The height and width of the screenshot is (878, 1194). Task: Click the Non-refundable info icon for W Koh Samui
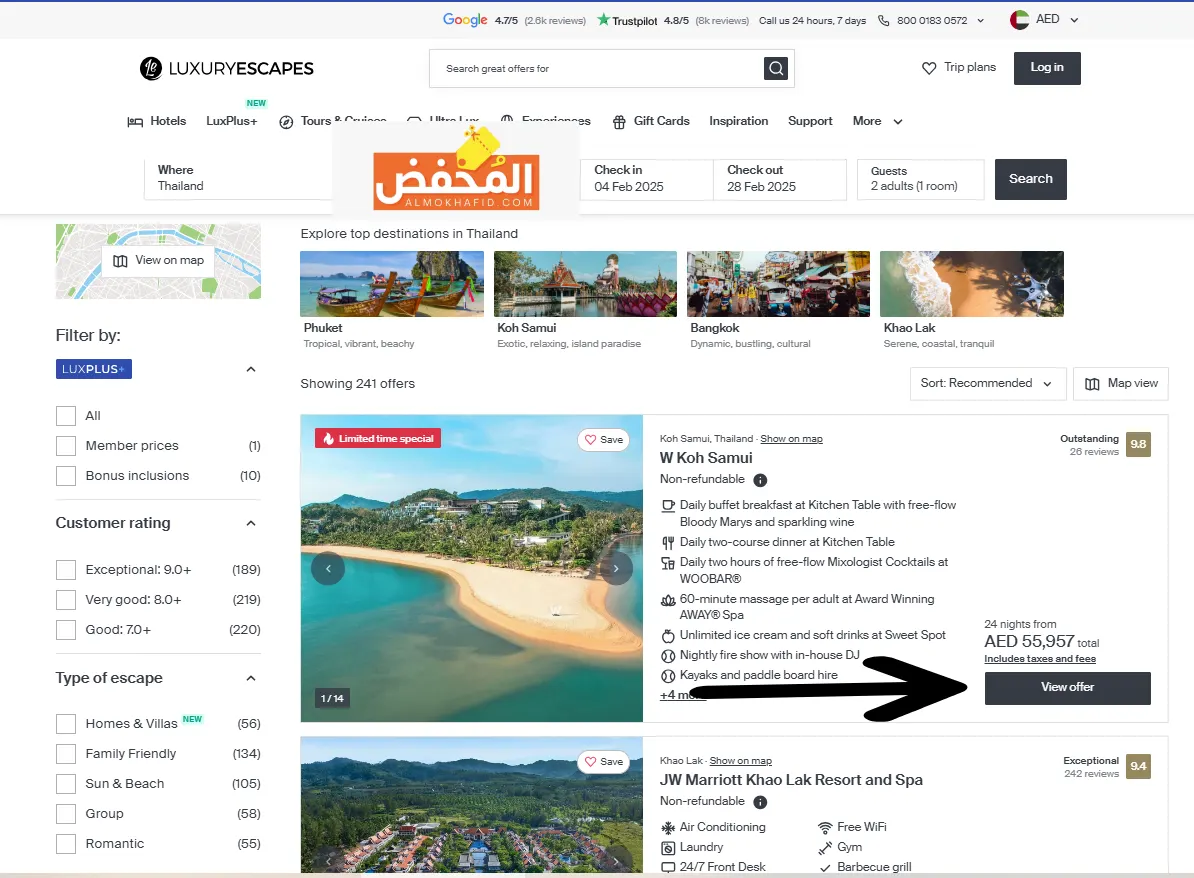[x=760, y=480]
